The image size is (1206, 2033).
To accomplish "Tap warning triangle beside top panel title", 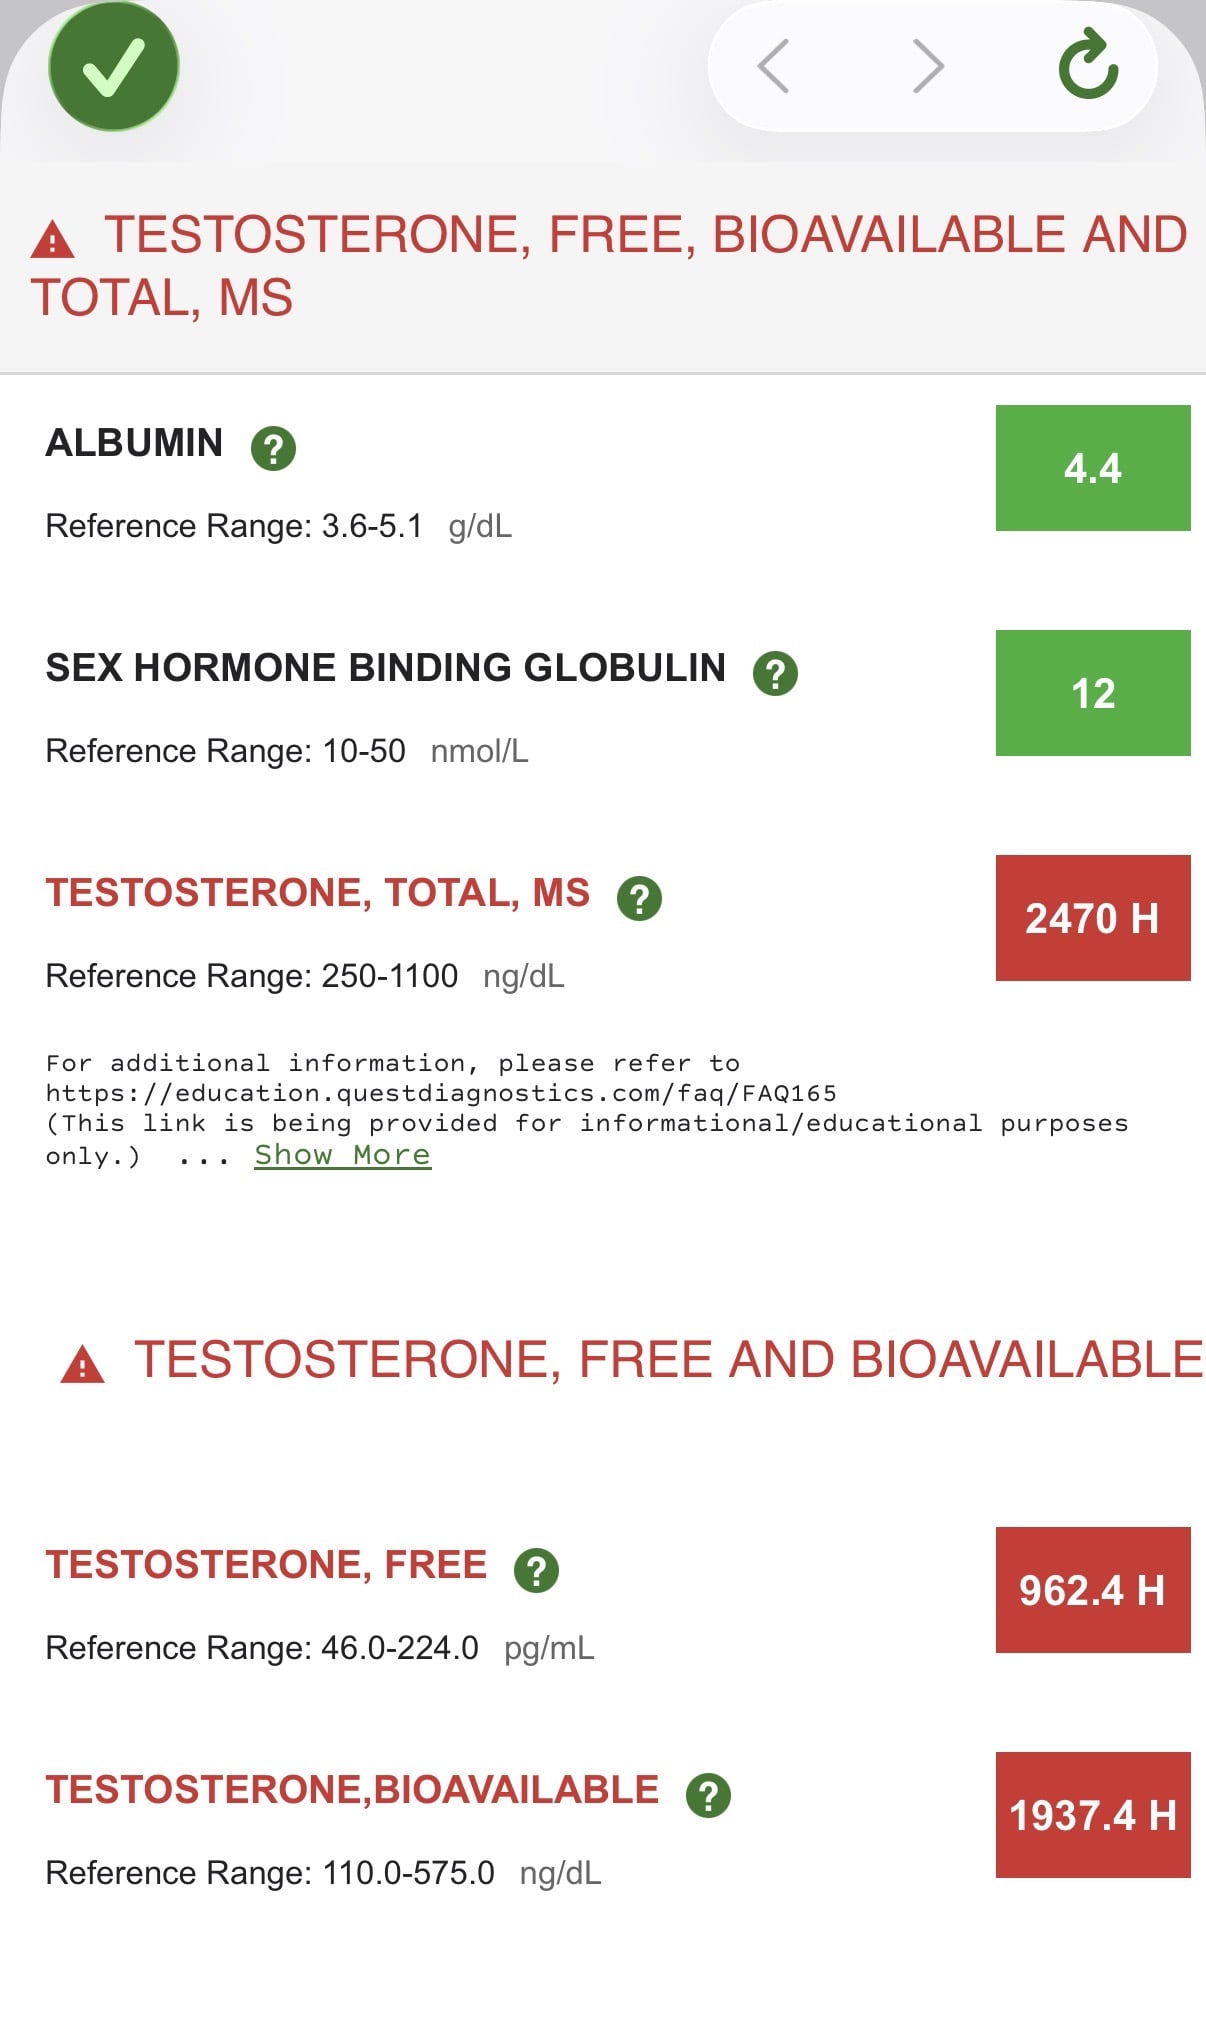I will point(53,240).
